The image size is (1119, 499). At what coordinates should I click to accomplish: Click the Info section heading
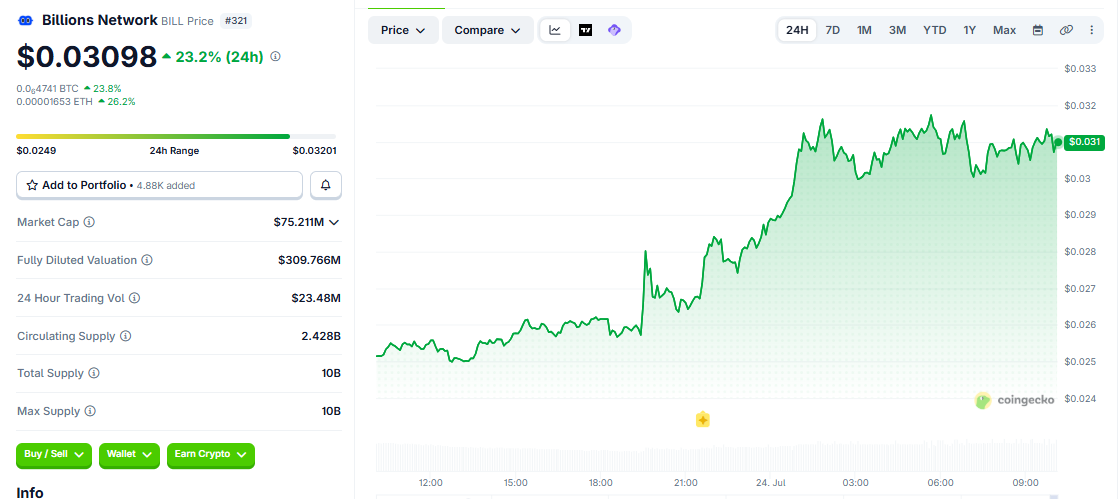(x=30, y=493)
